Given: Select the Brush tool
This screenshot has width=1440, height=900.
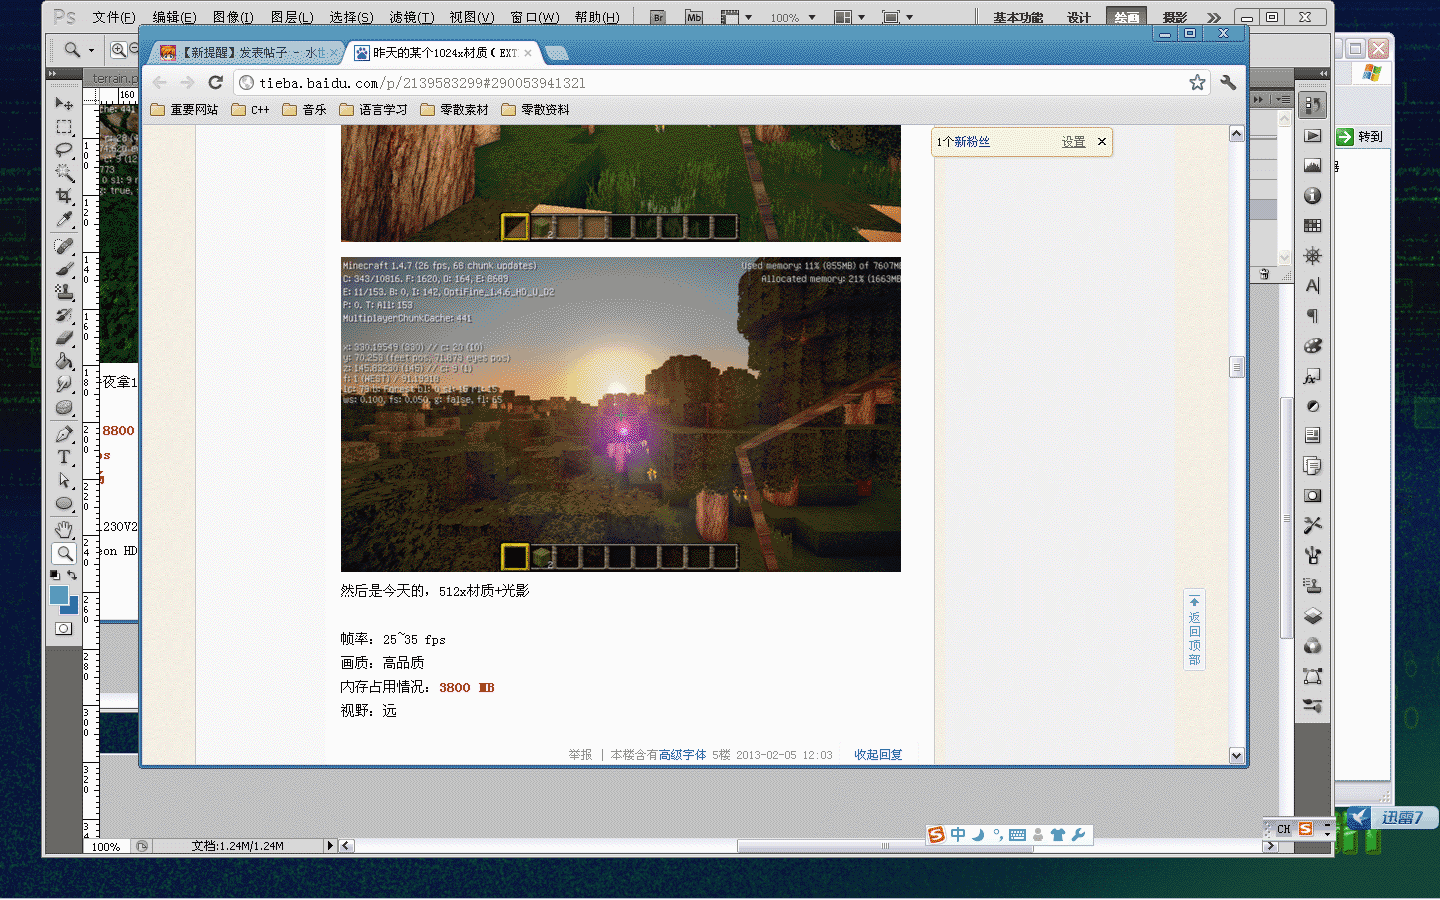Looking at the screenshot, I should coord(64,269).
